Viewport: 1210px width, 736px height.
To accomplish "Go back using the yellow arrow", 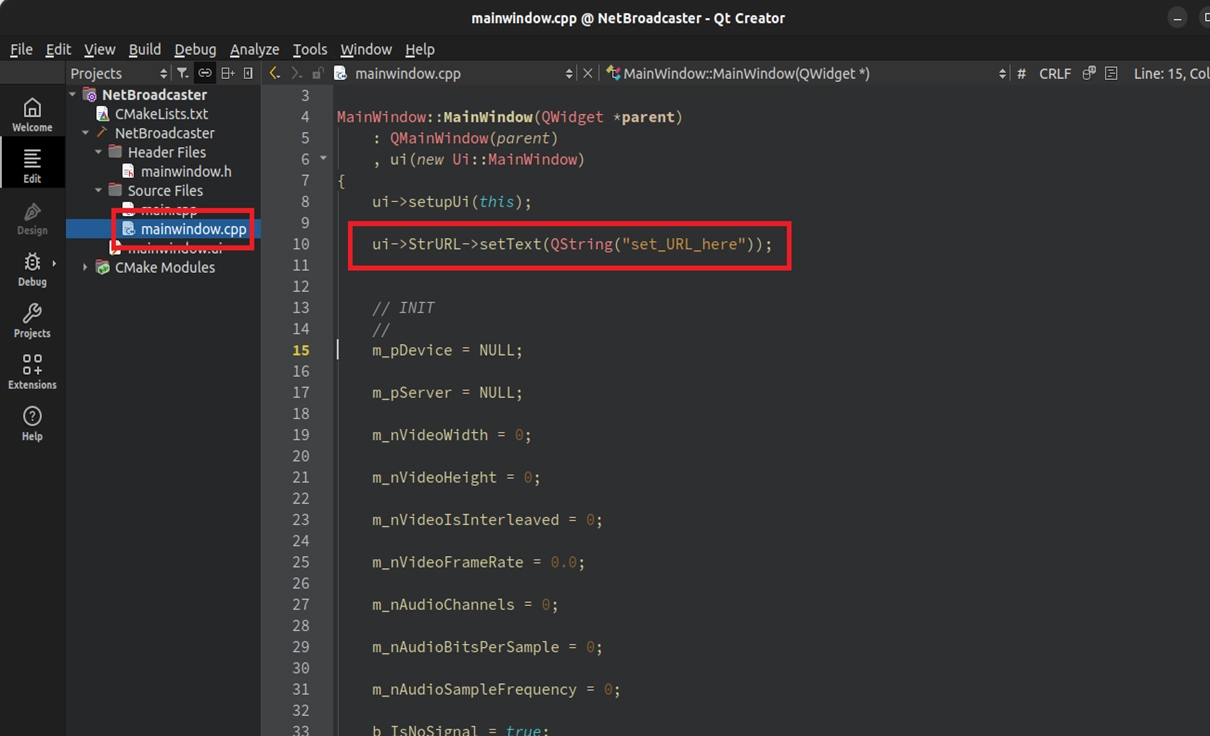I will (x=274, y=73).
